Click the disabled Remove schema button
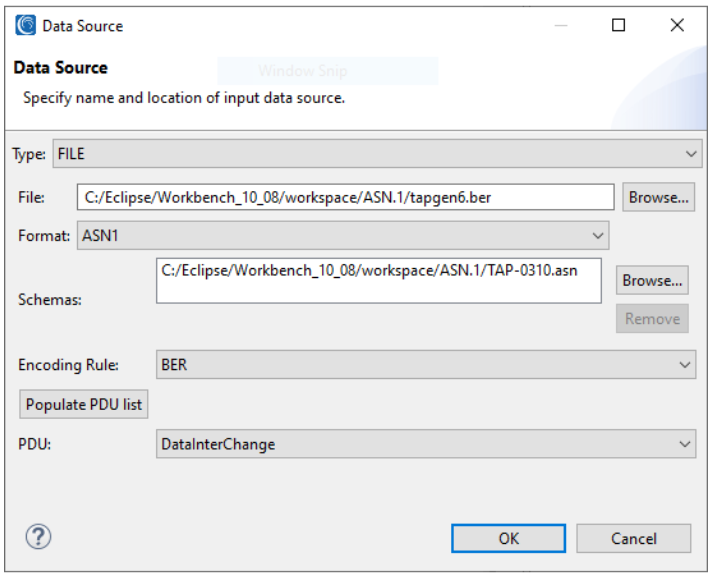The width and height of the screenshot is (712, 577). coord(652,319)
